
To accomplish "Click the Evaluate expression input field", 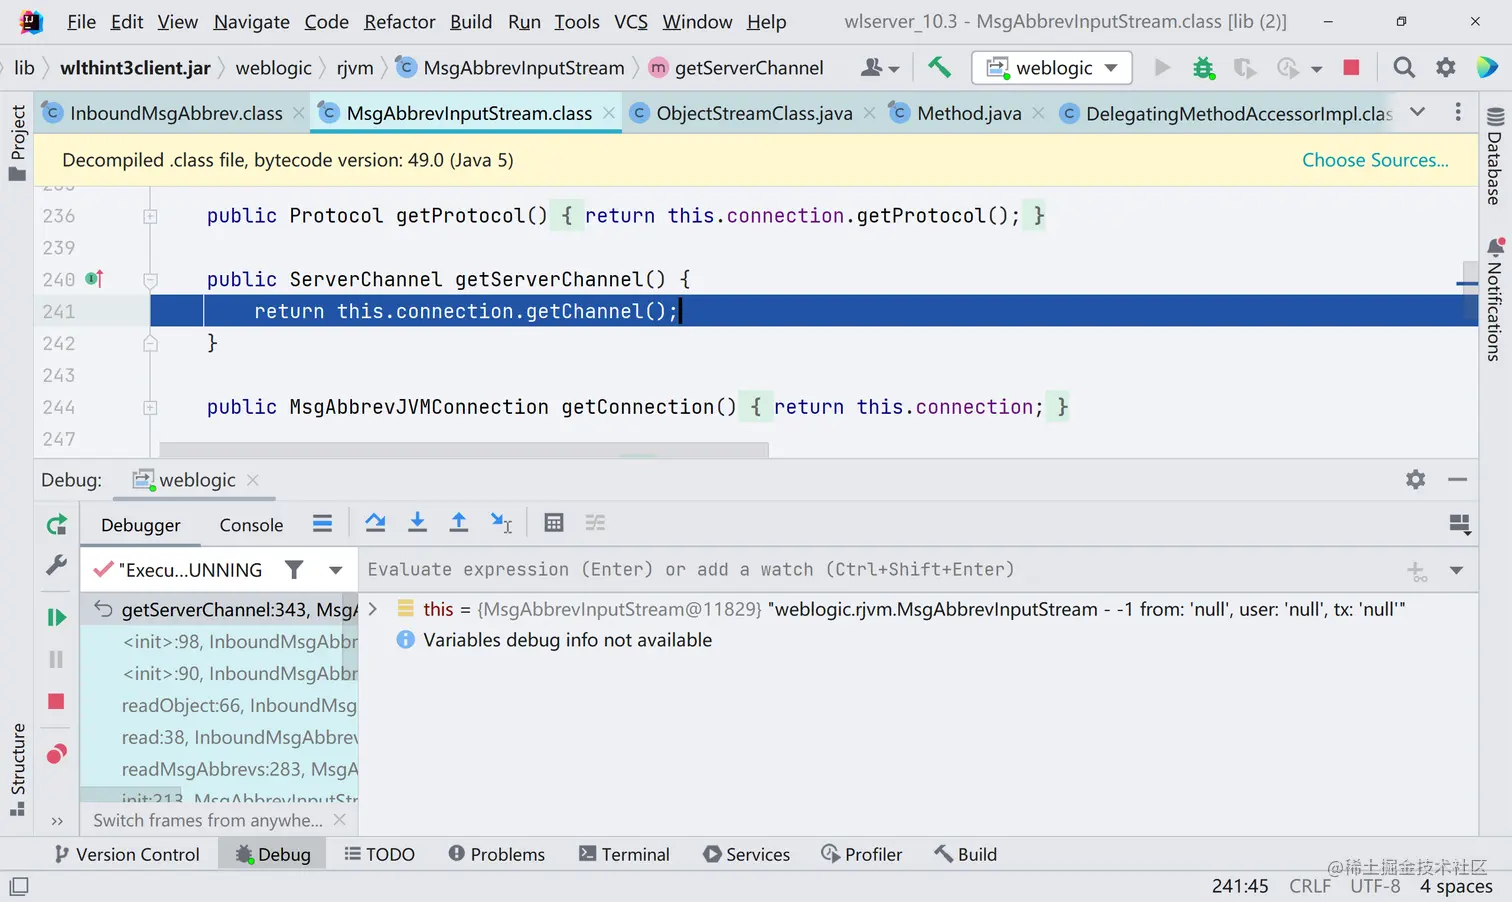I will [880, 569].
